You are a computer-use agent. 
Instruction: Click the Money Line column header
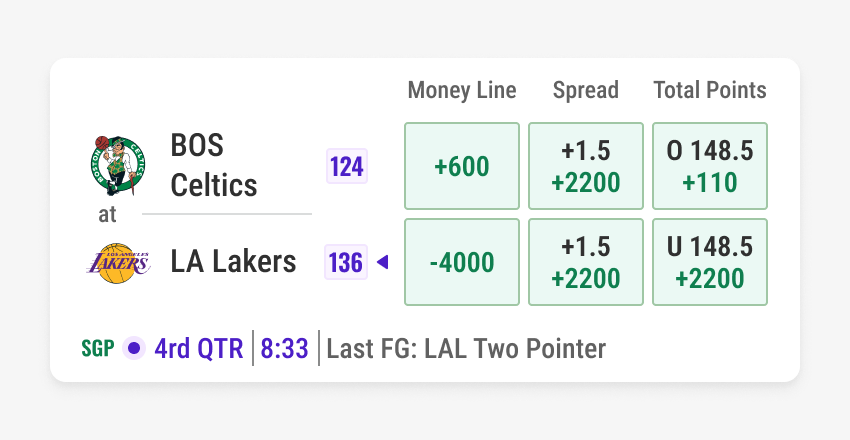462,90
